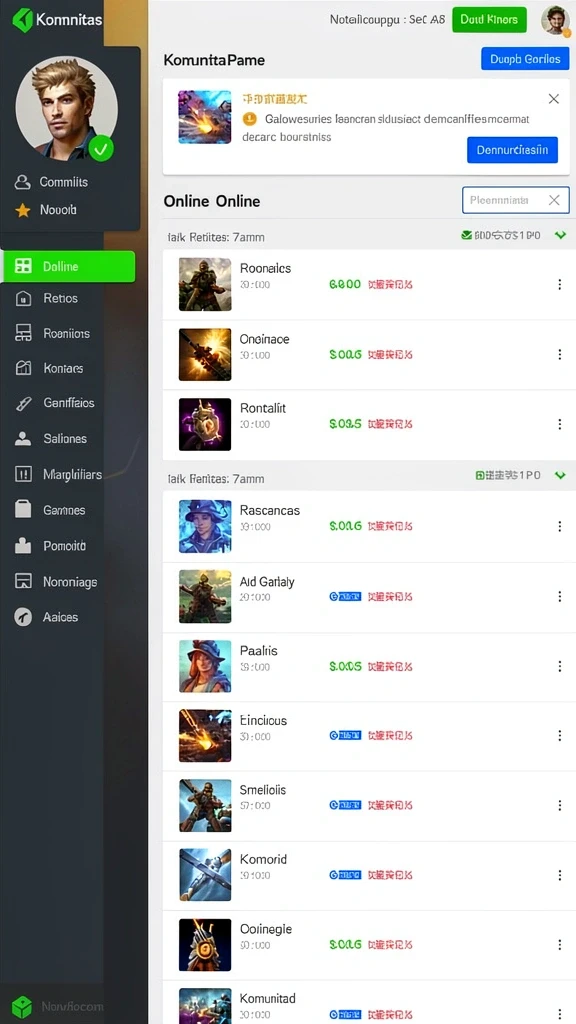The height and width of the screenshot is (1024, 576).
Task: Open the more options menu for Ald Garialy
Action: [x=560, y=596]
